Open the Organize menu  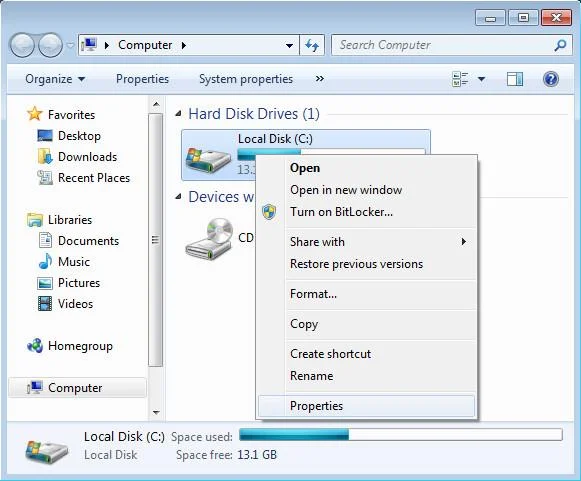tap(55, 79)
